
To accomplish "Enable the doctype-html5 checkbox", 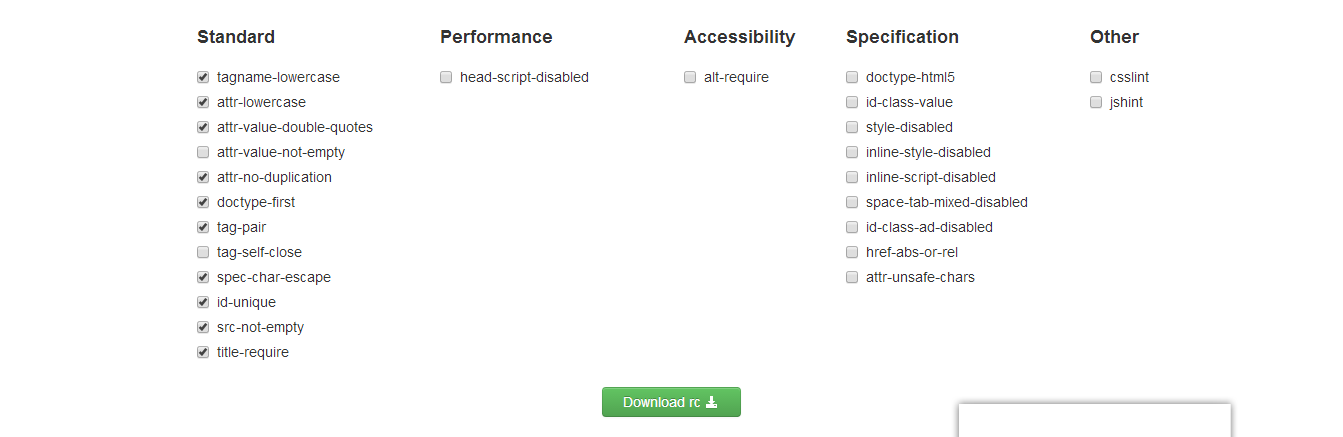I will pos(852,77).
